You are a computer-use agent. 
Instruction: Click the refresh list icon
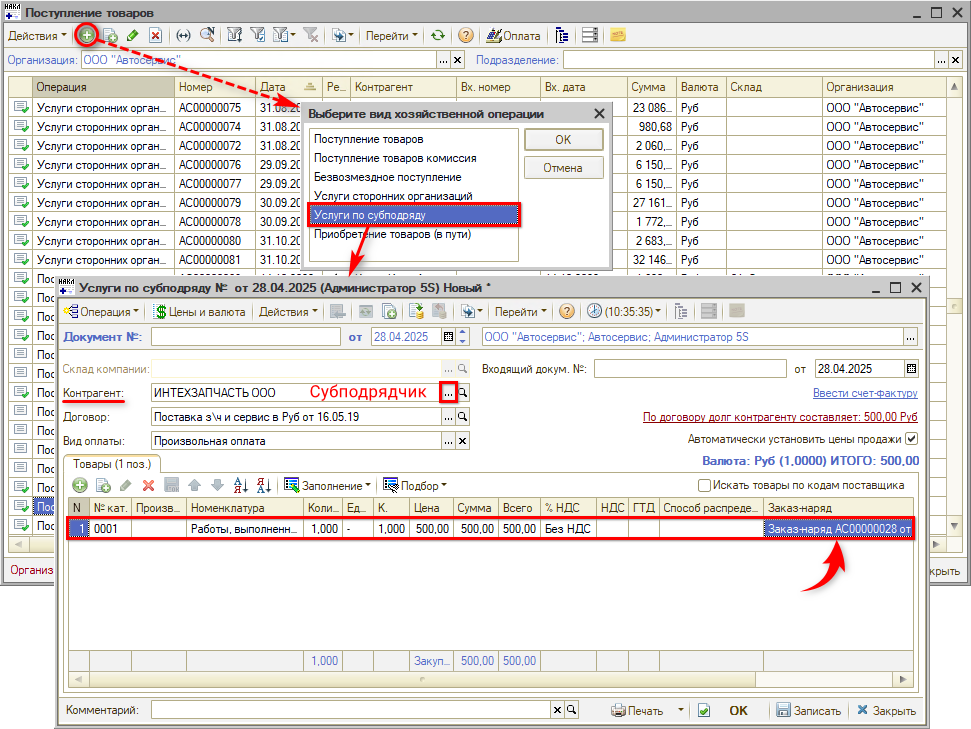pos(438,35)
